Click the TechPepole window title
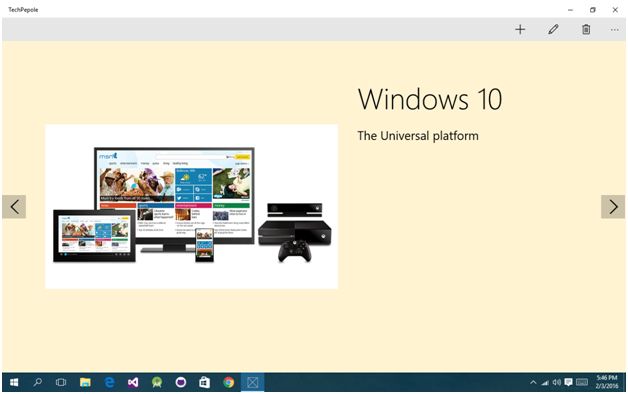The height and width of the screenshot is (394, 628). click(23, 10)
